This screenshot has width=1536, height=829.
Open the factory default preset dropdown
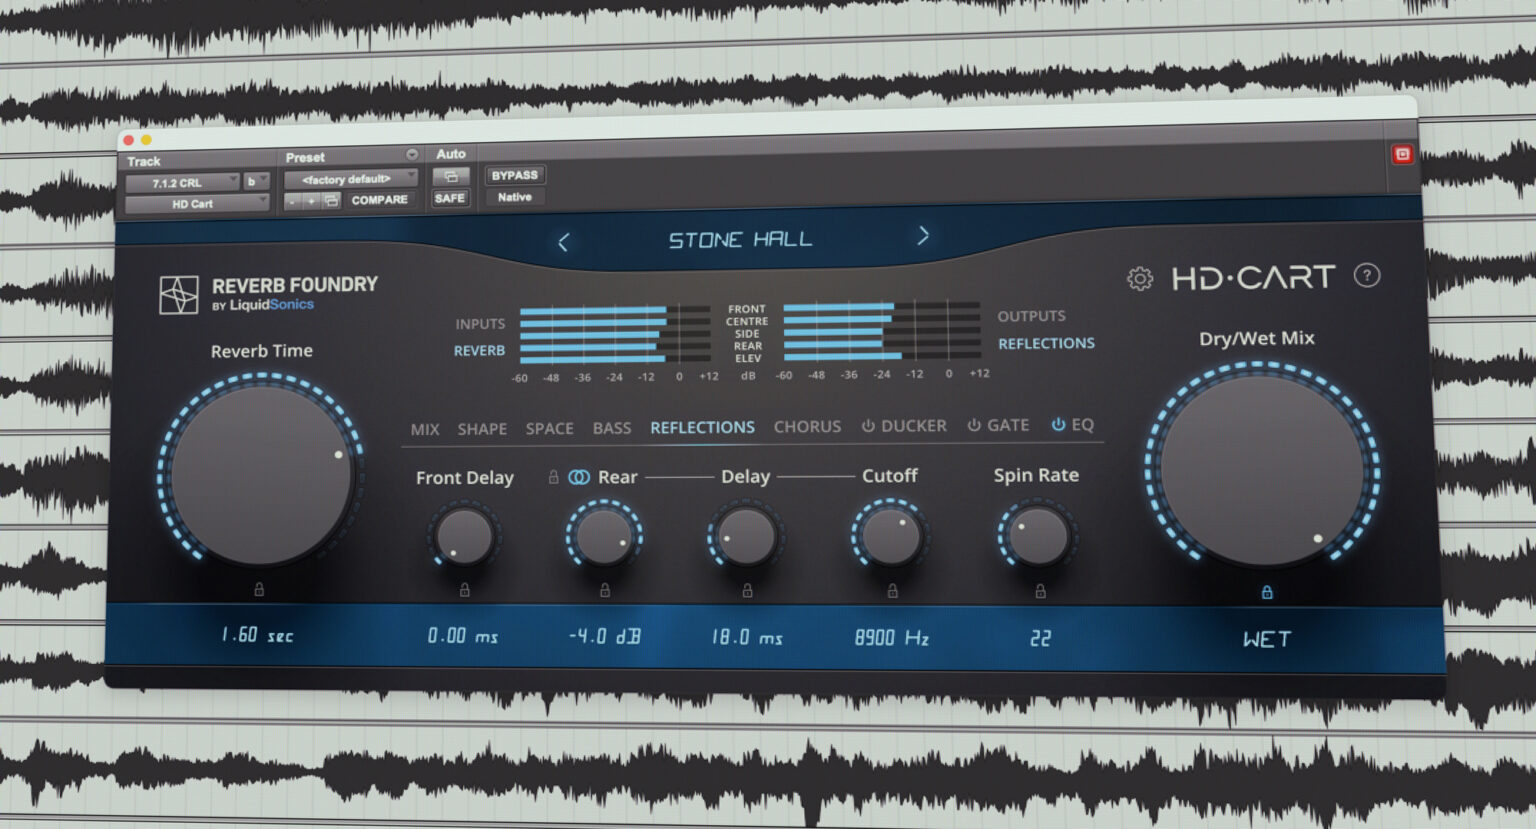pyautogui.click(x=350, y=178)
